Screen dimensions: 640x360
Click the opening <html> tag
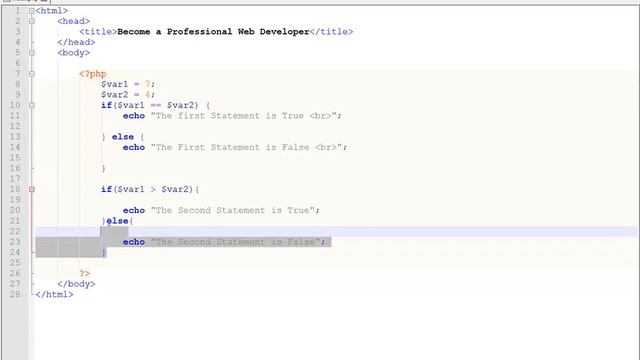[52, 11]
